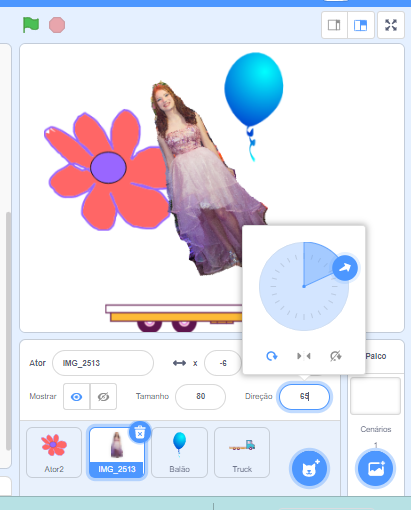412x510 pixels.
Task: Click the left panel vertical scrollbar
Action: pyautogui.click(x=8, y=330)
